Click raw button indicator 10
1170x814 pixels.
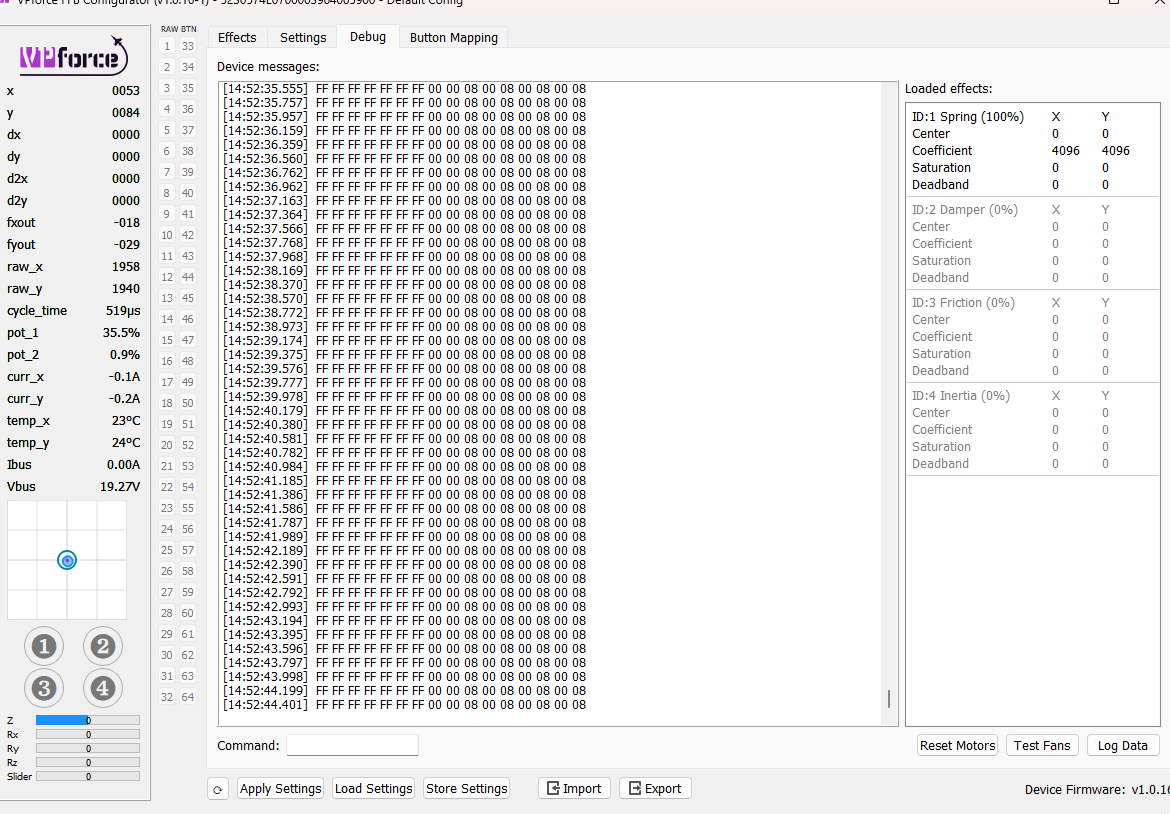[x=167, y=235]
